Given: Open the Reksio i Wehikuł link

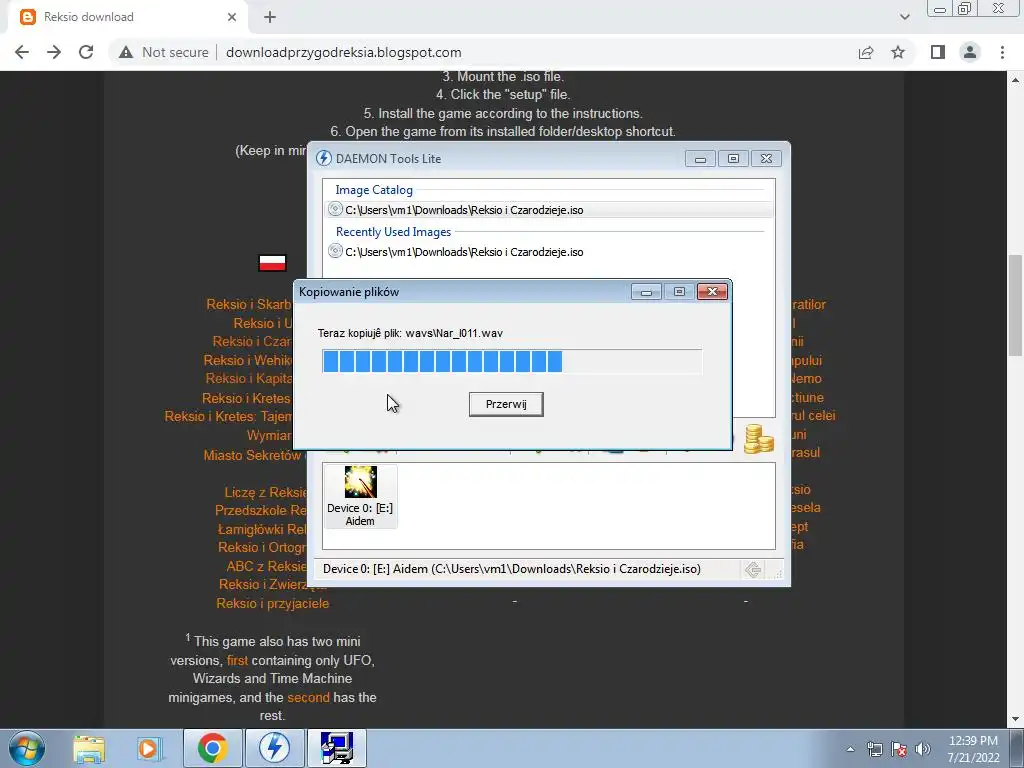Looking at the screenshot, I should [248, 360].
